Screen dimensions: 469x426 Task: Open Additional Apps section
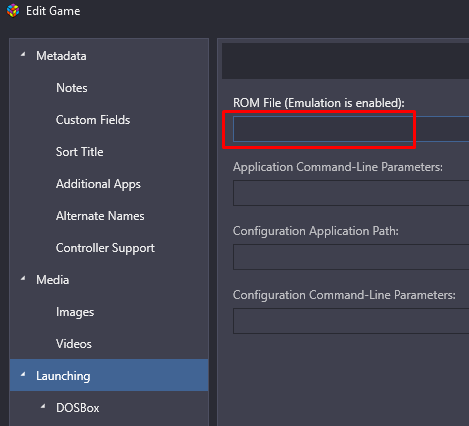(98, 184)
